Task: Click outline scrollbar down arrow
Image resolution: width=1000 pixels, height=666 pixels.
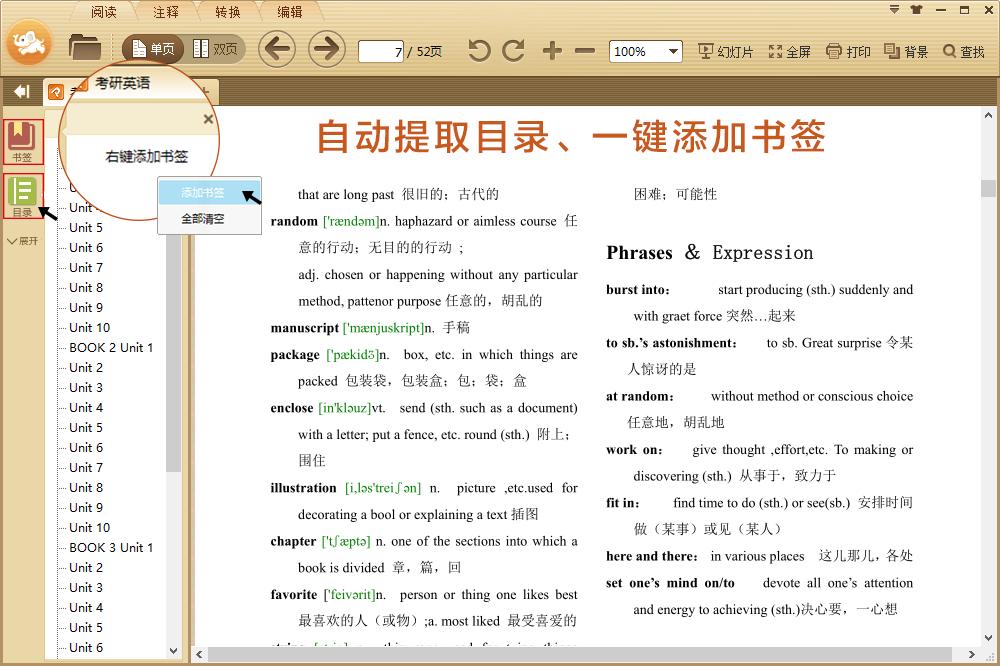Action: point(173,651)
